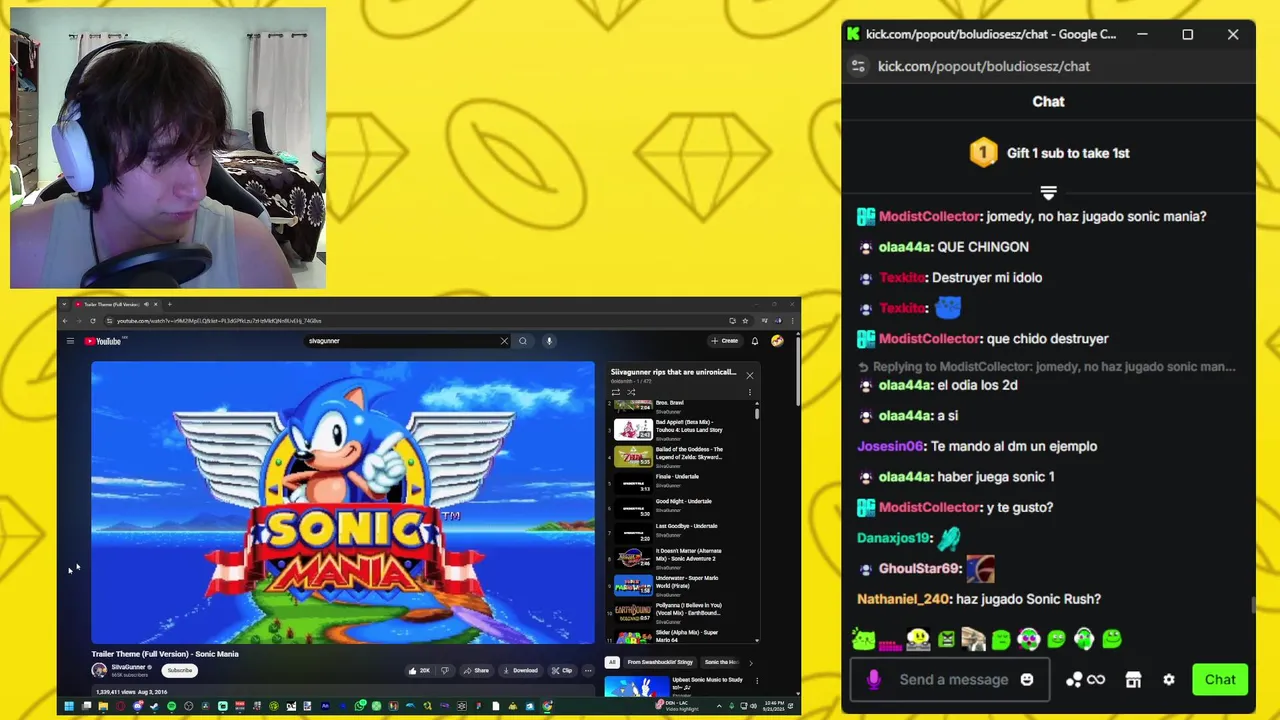
Task: Subscribe to SiIvaGunner channel
Action: (x=180, y=670)
